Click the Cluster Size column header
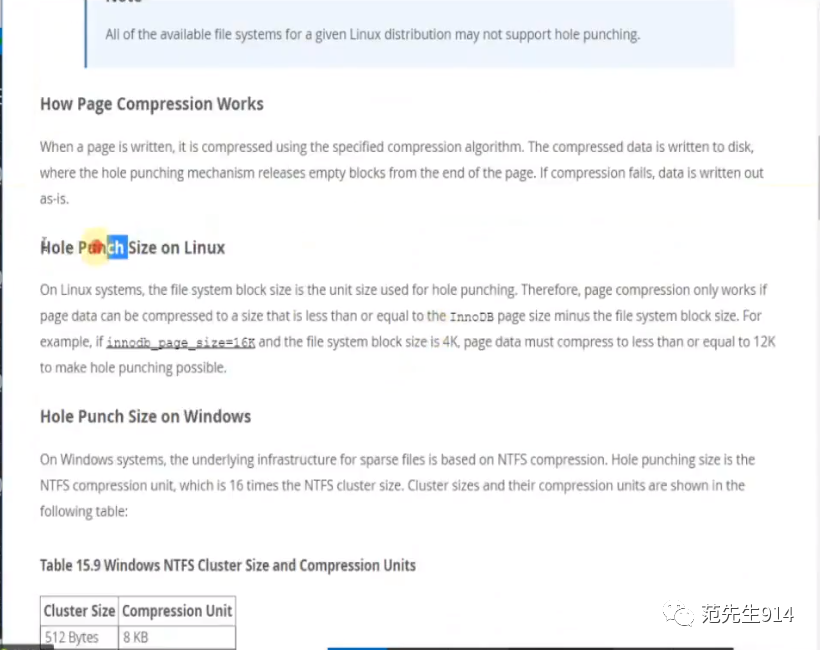The image size is (820, 650). (x=79, y=611)
